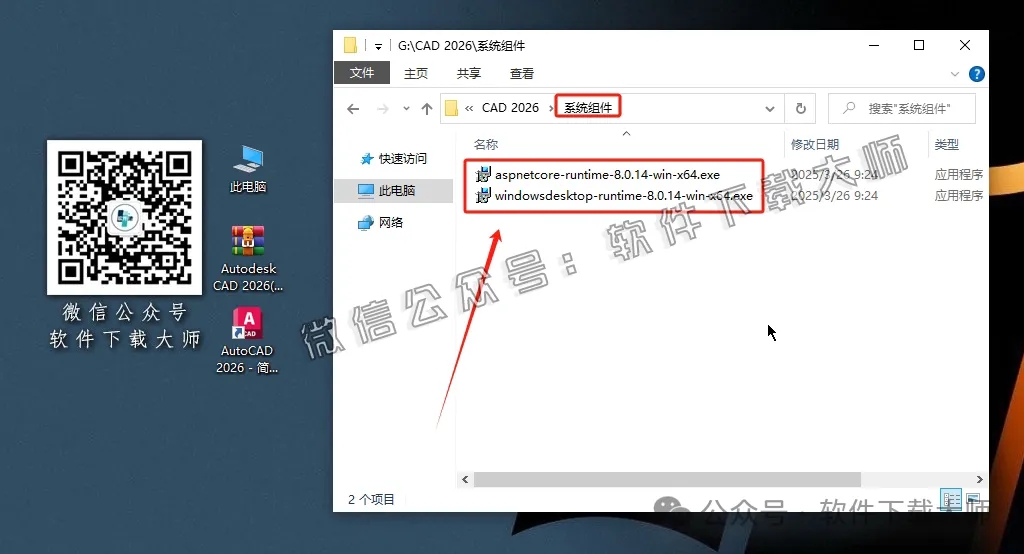Click the folder icon in title bar
Viewport: 1024px width, 554px height.
tap(351, 45)
